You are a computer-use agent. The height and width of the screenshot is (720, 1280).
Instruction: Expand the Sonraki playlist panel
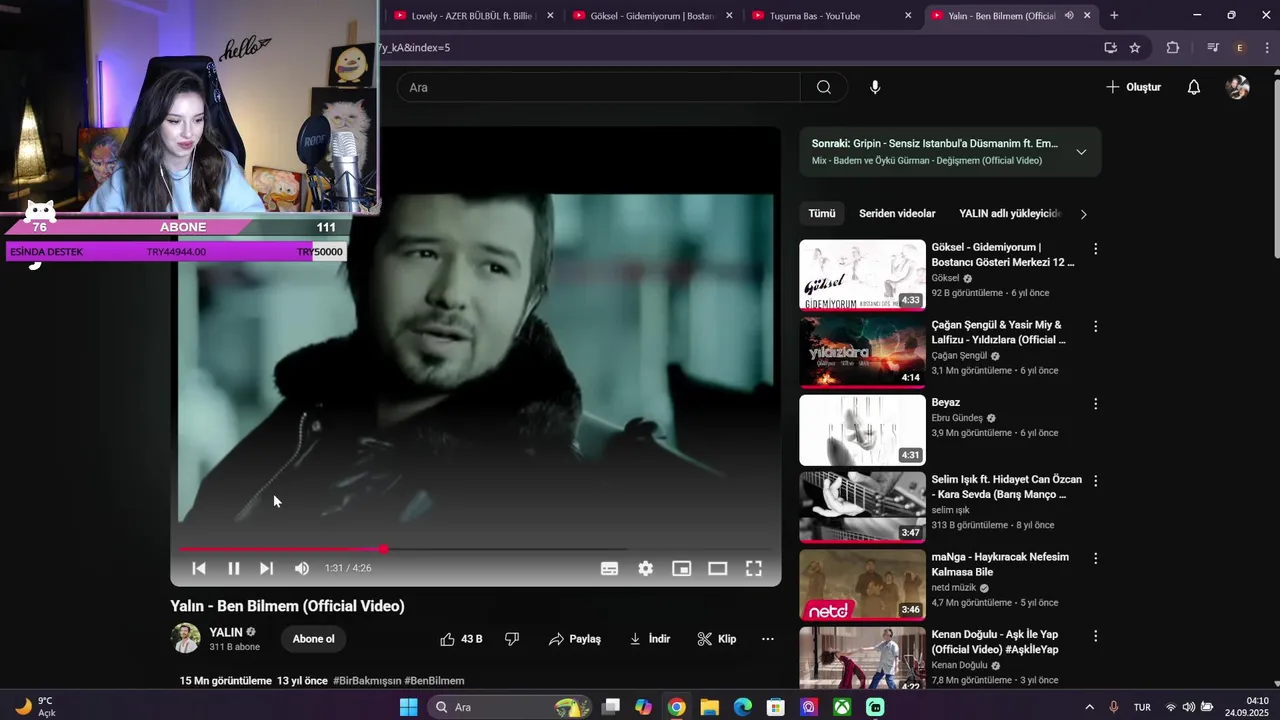1081,152
